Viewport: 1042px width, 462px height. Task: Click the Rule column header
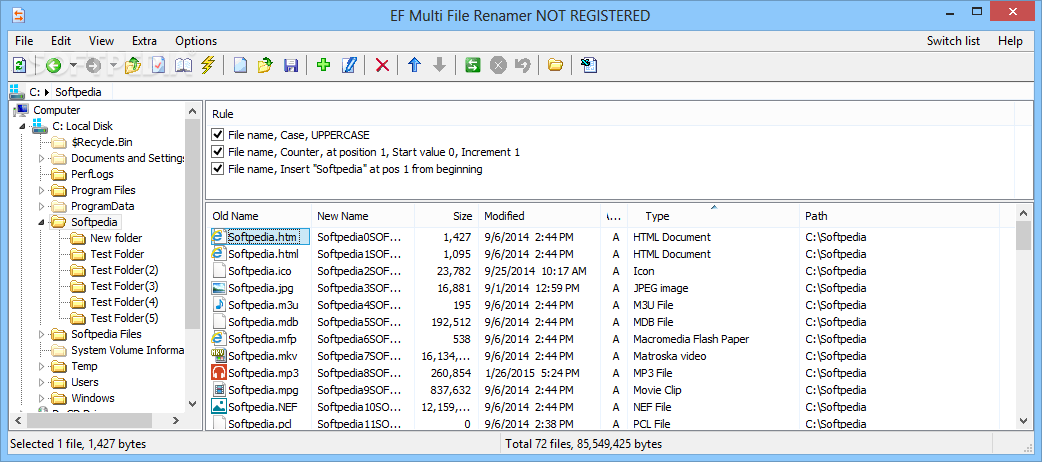click(611, 114)
